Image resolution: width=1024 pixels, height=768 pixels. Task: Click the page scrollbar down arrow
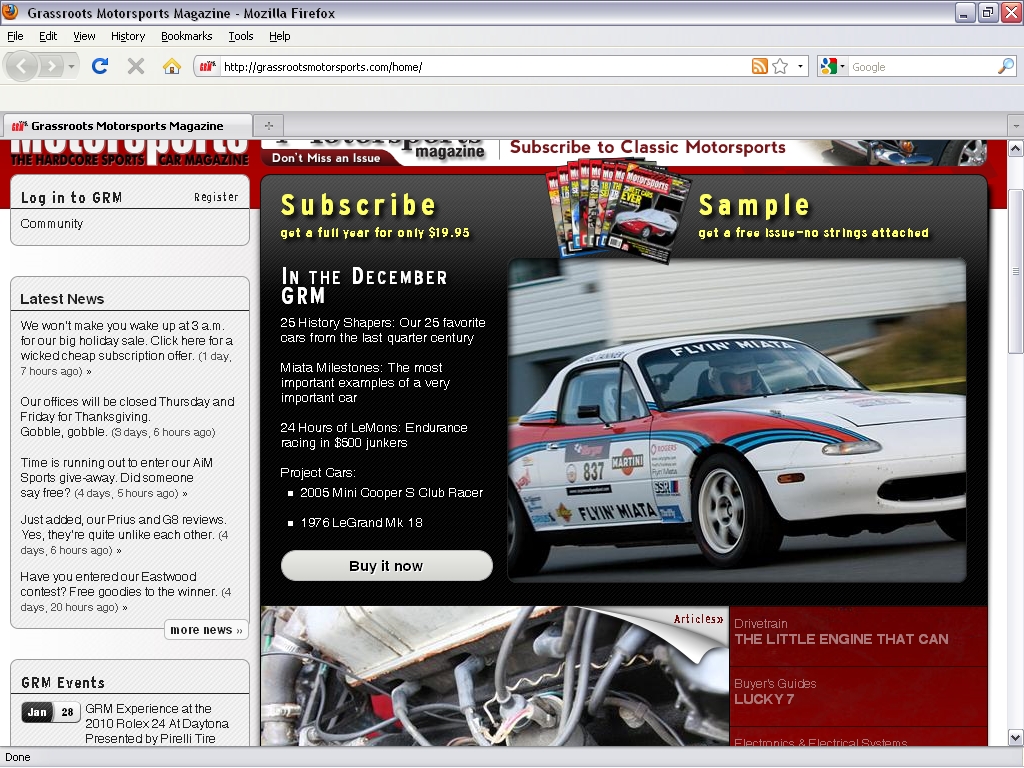tap(1016, 737)
